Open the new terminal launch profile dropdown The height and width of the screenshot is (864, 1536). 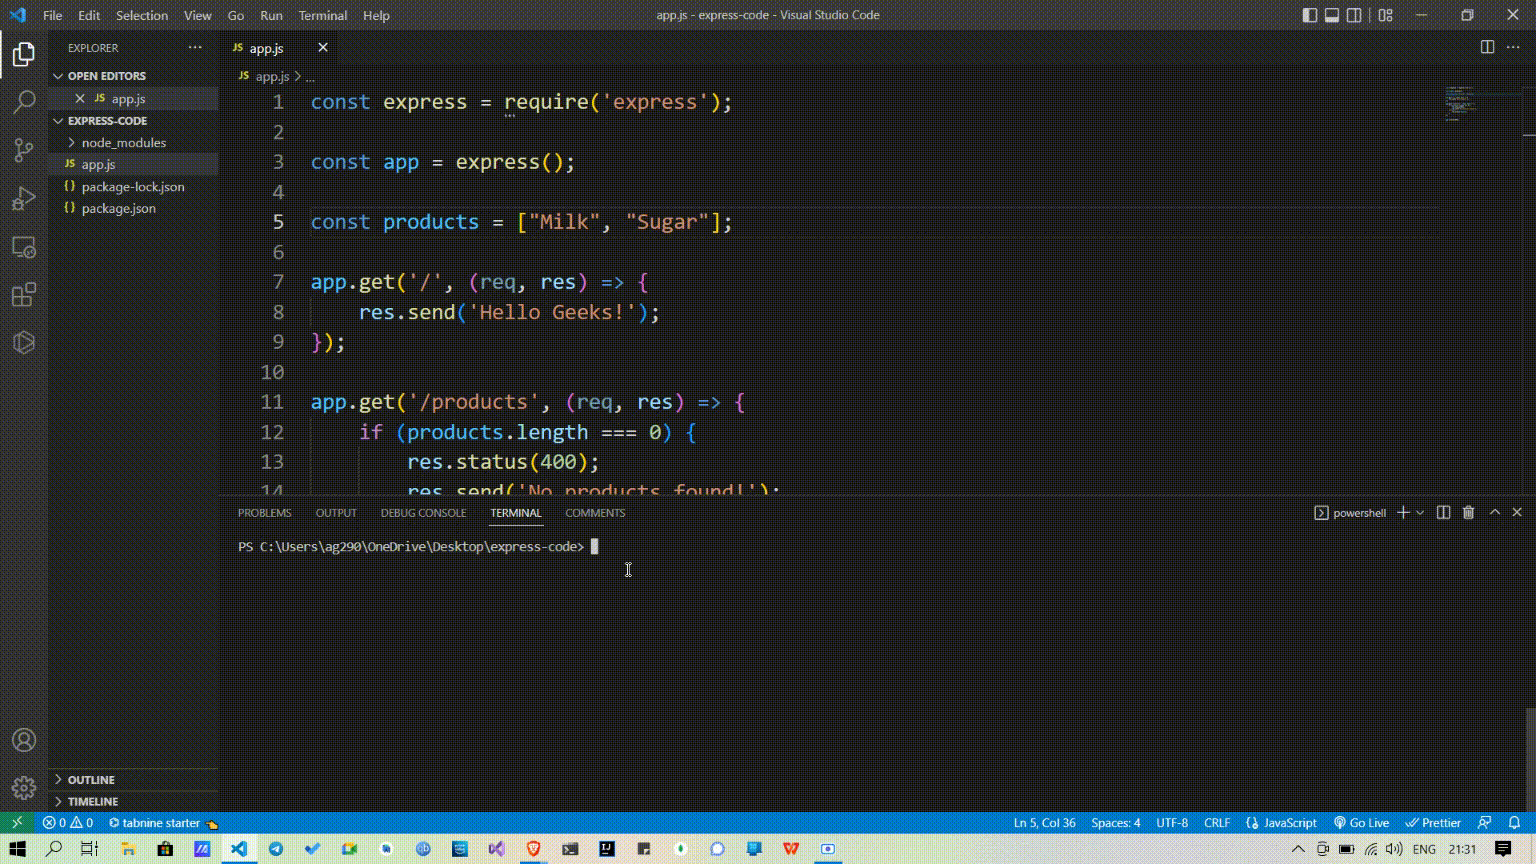pos(1420,513)
